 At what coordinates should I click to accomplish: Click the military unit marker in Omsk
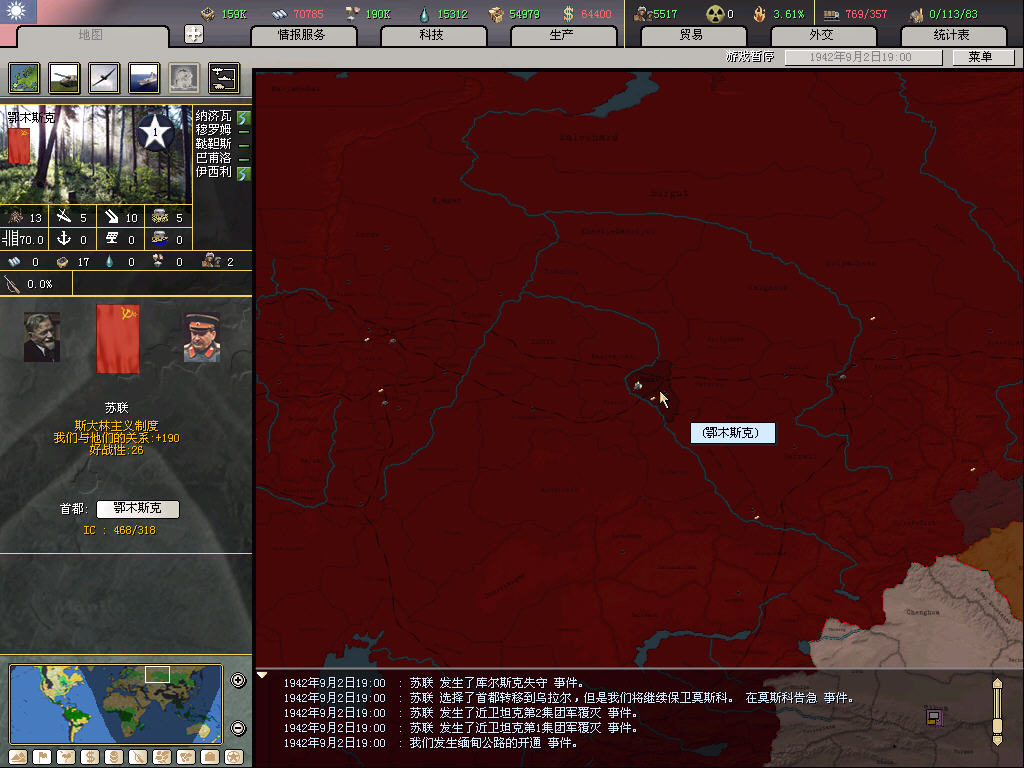pos(638,386)
